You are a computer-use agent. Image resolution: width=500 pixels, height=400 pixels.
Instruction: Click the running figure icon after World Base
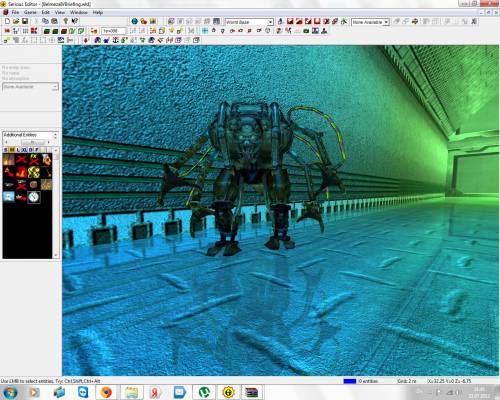click(x=281, y=22)
